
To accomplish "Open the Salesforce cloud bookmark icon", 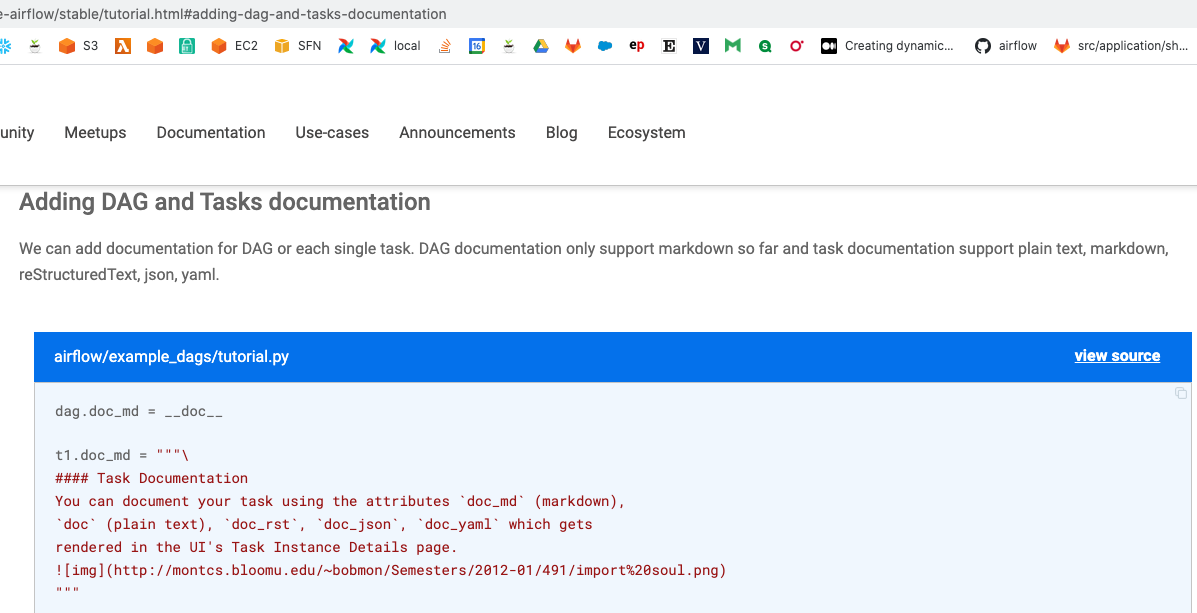I will coord(605,46).
